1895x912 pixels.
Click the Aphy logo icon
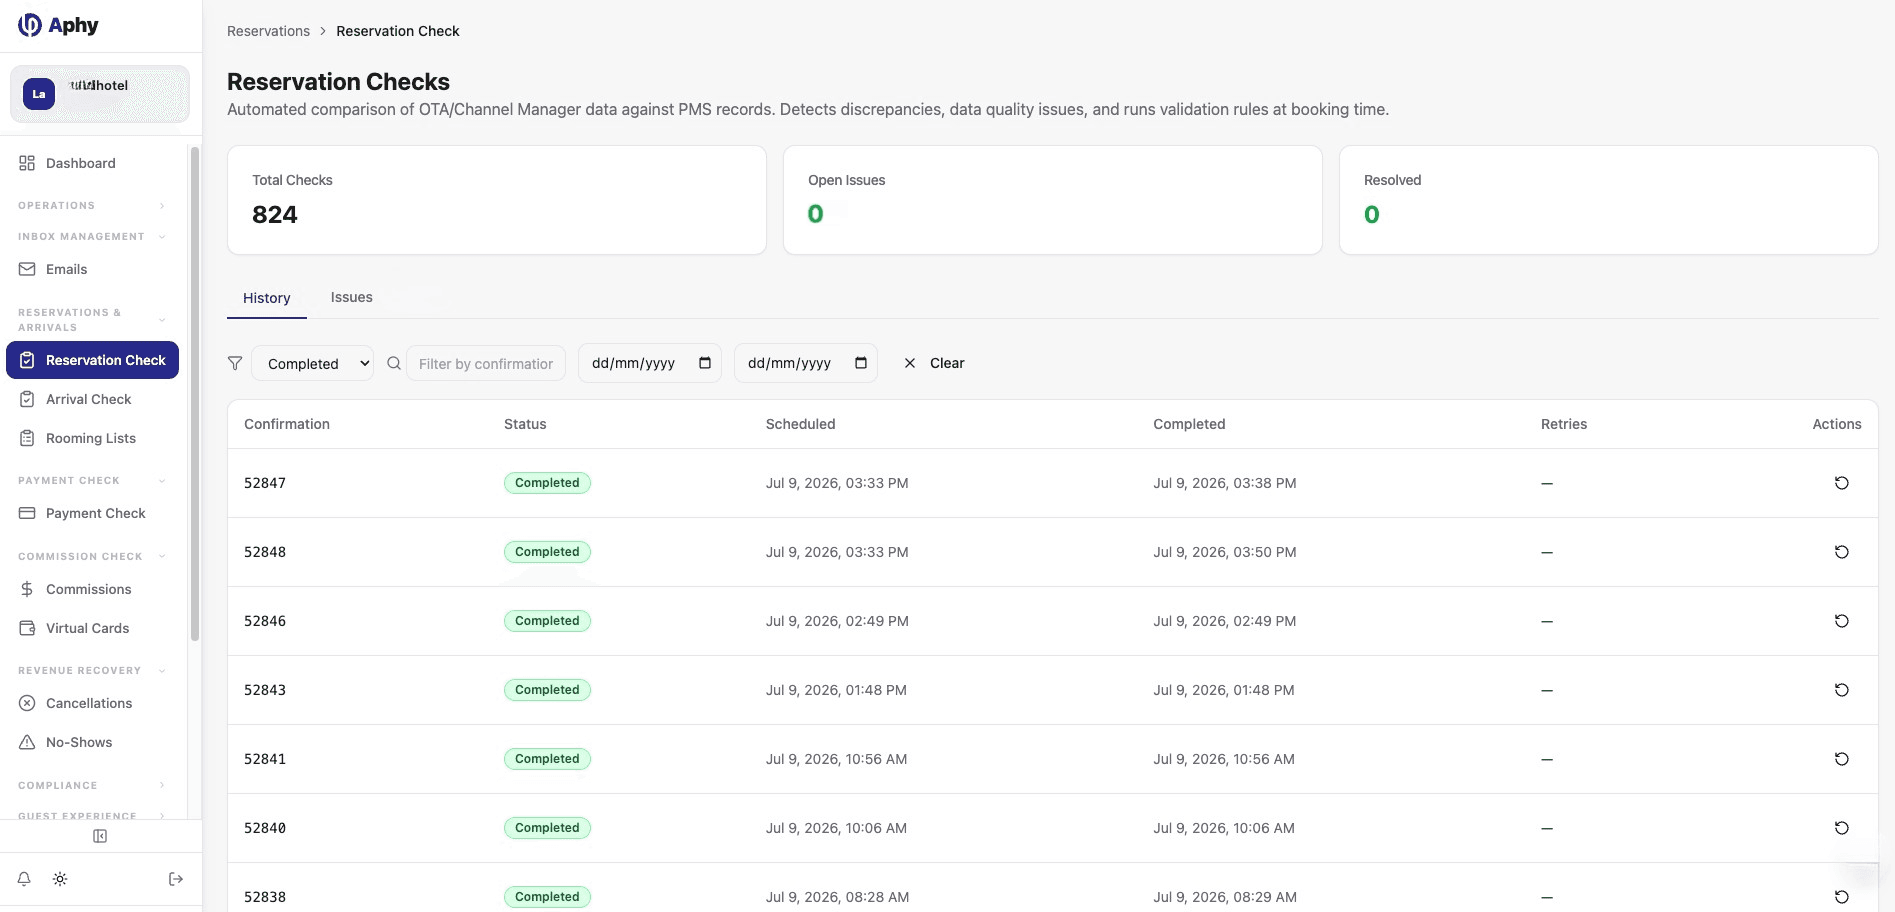click(30, 25)
